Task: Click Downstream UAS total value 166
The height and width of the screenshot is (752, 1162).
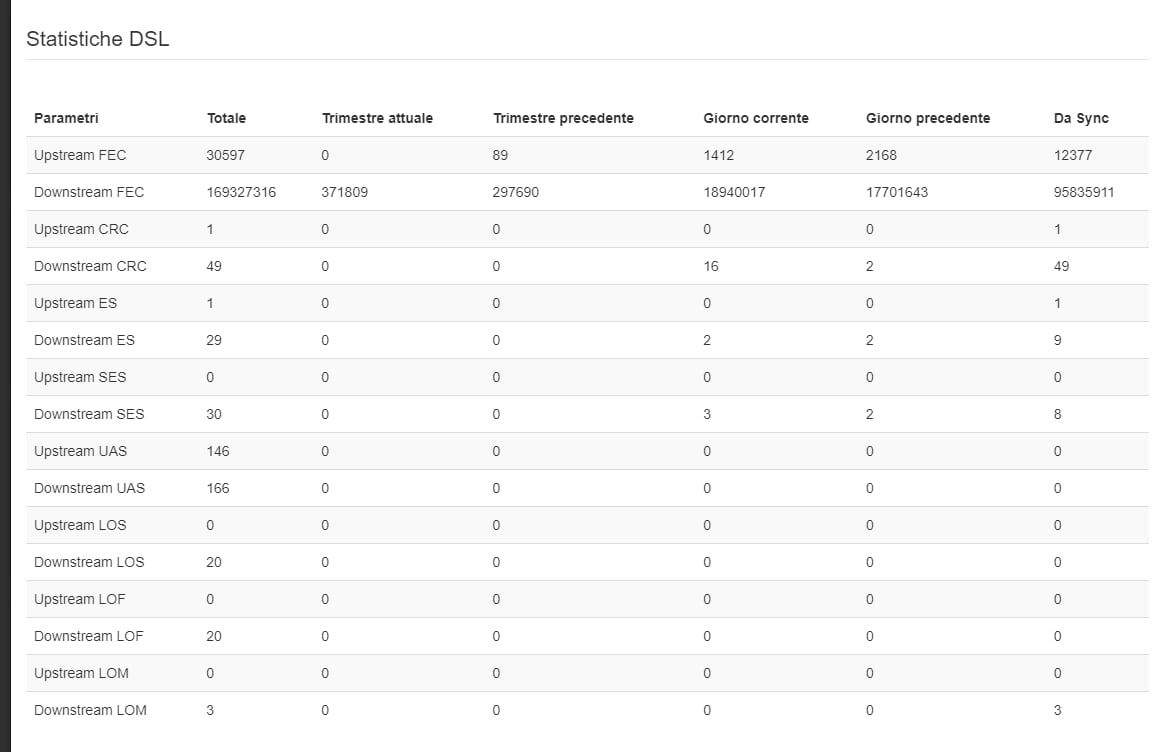Action: pos(218,488)
